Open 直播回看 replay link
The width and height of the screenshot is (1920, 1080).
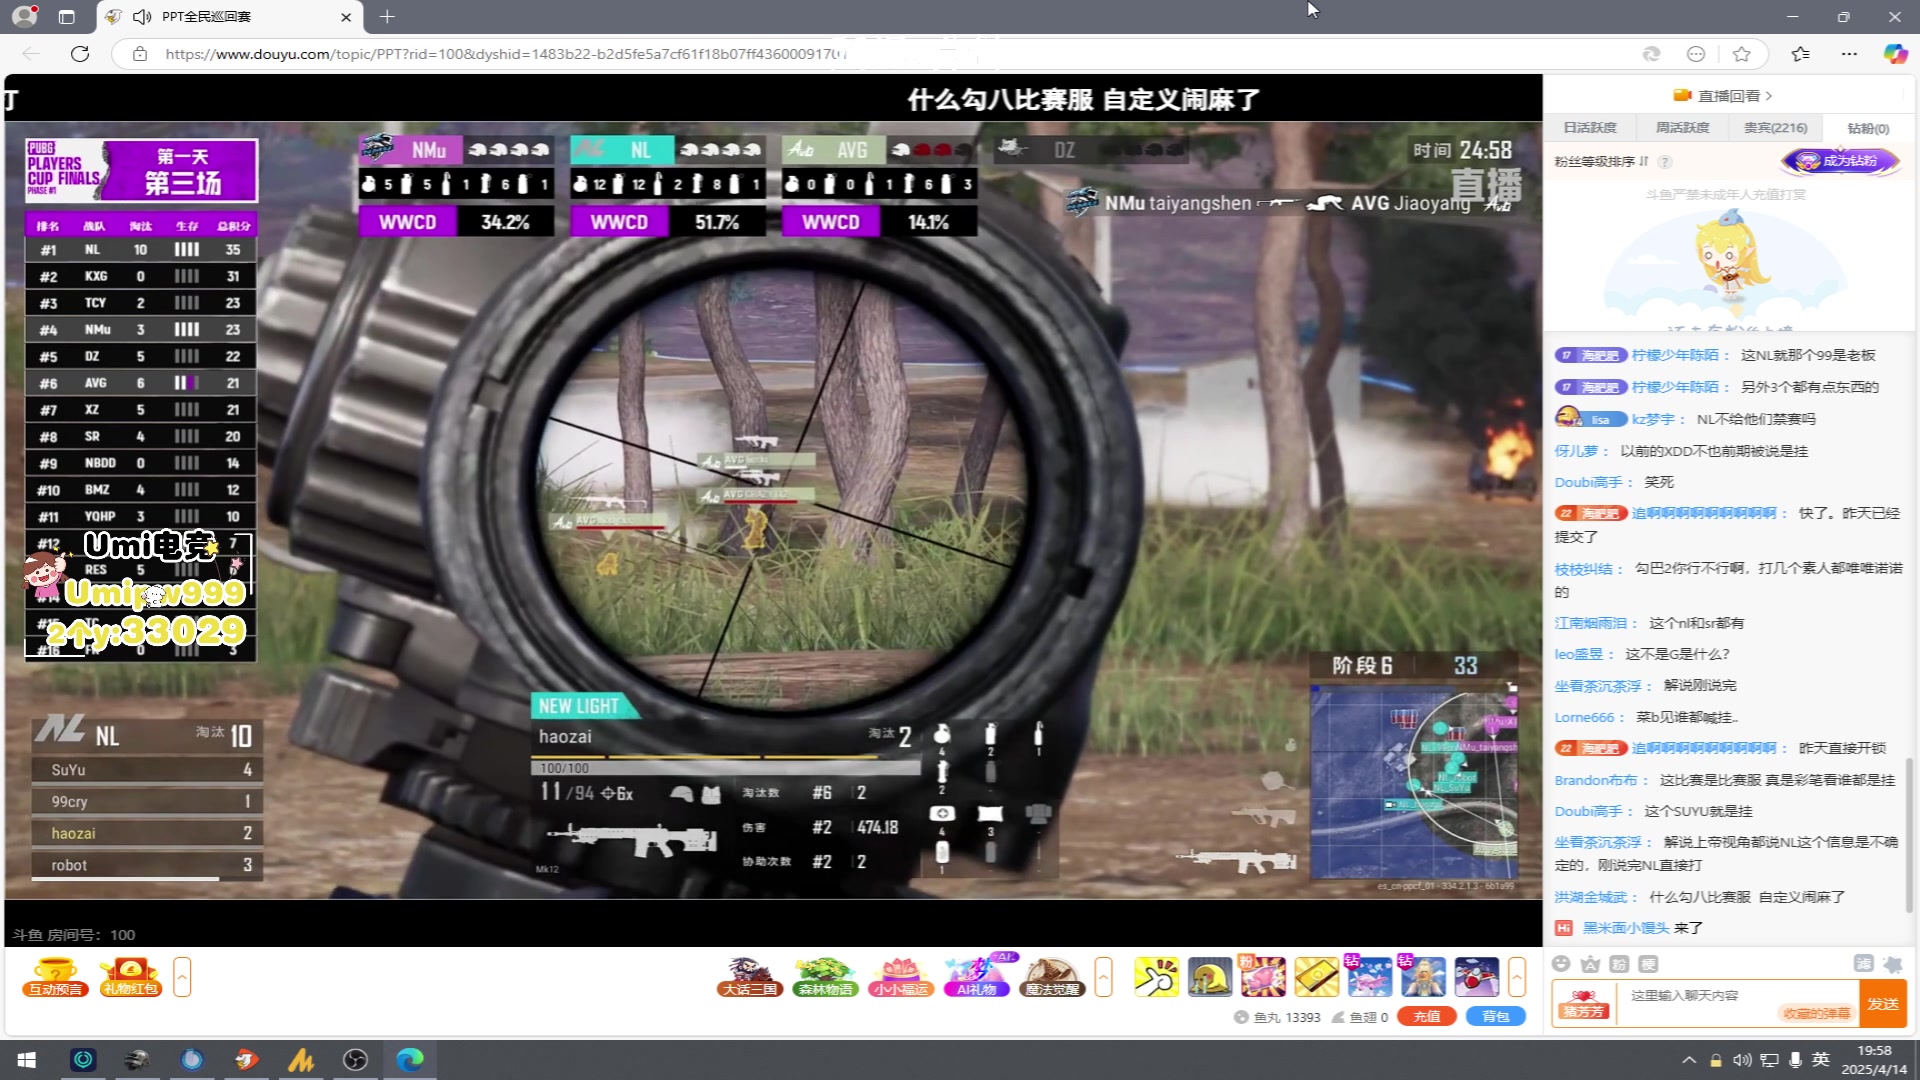pos(1723,96)
